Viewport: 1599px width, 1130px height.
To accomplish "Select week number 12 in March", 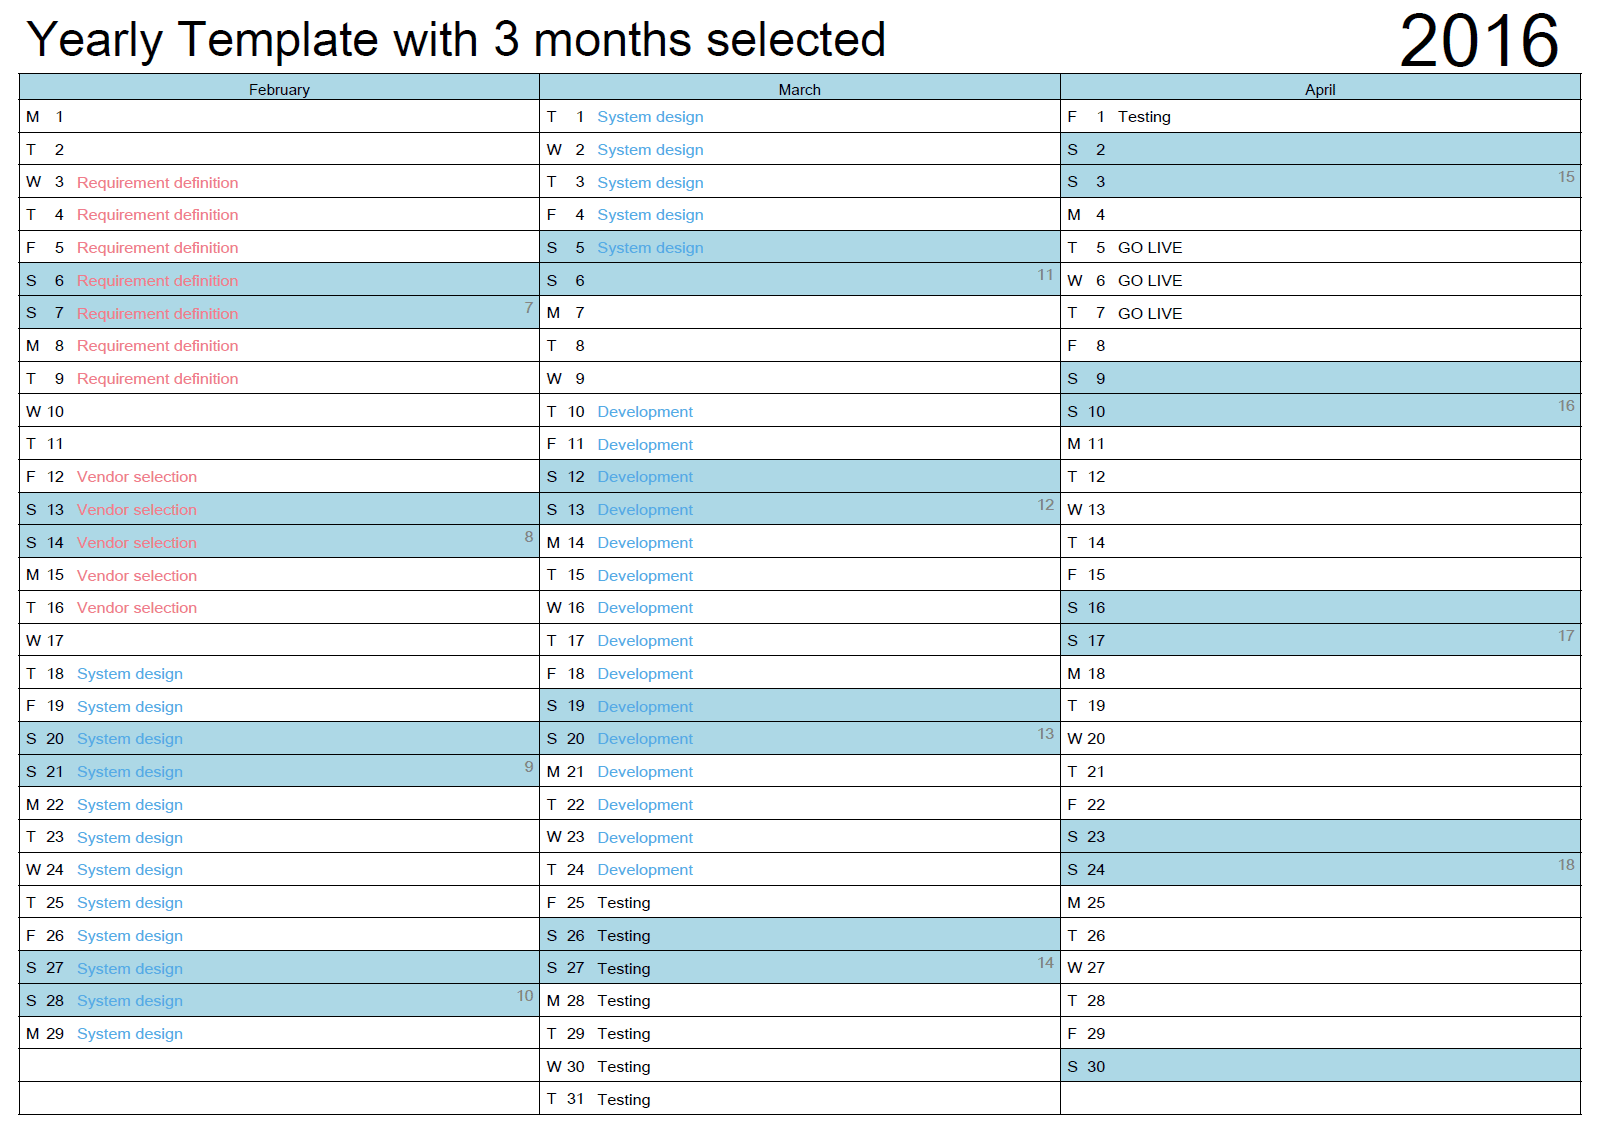I will pos(1045,505).
